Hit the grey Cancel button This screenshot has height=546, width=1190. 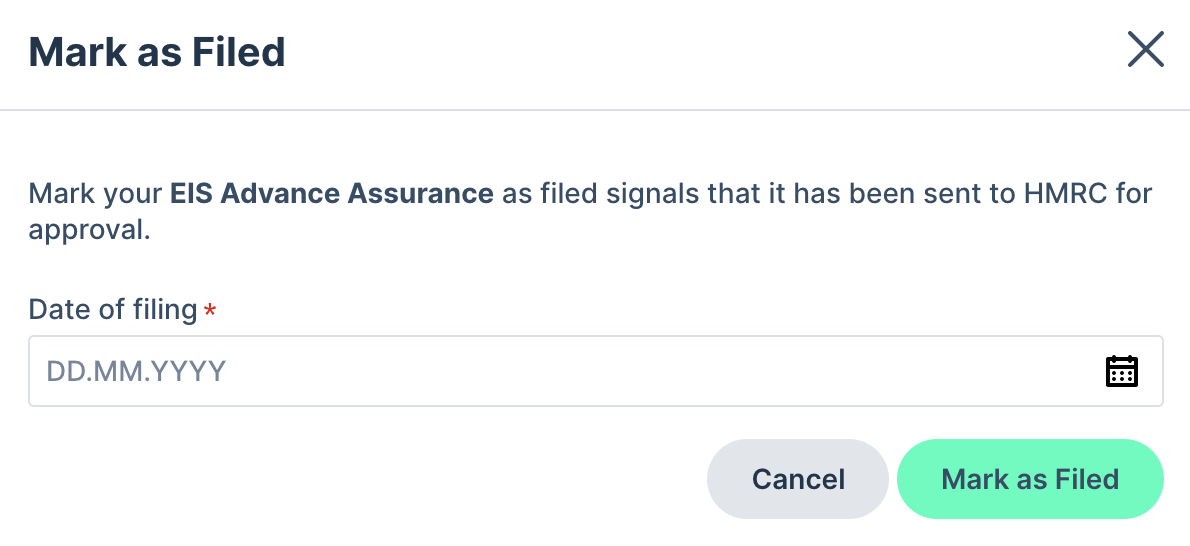tap(798, 479)
